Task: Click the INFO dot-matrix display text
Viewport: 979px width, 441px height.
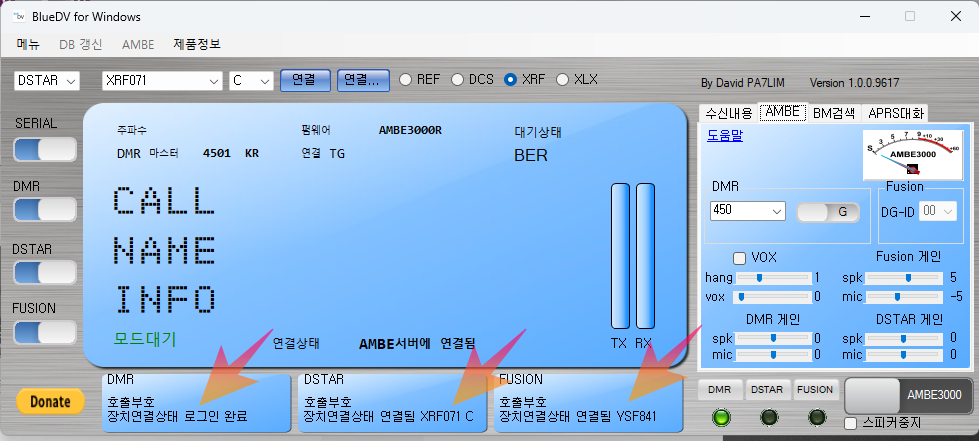Action: click(164, 299)
